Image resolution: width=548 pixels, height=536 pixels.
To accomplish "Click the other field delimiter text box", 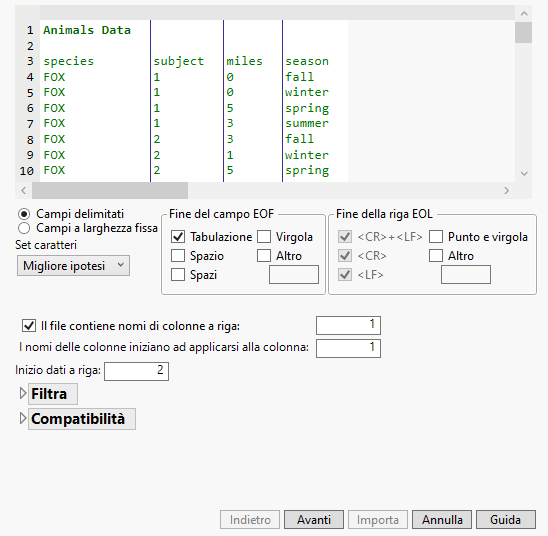I will [294, 274].
